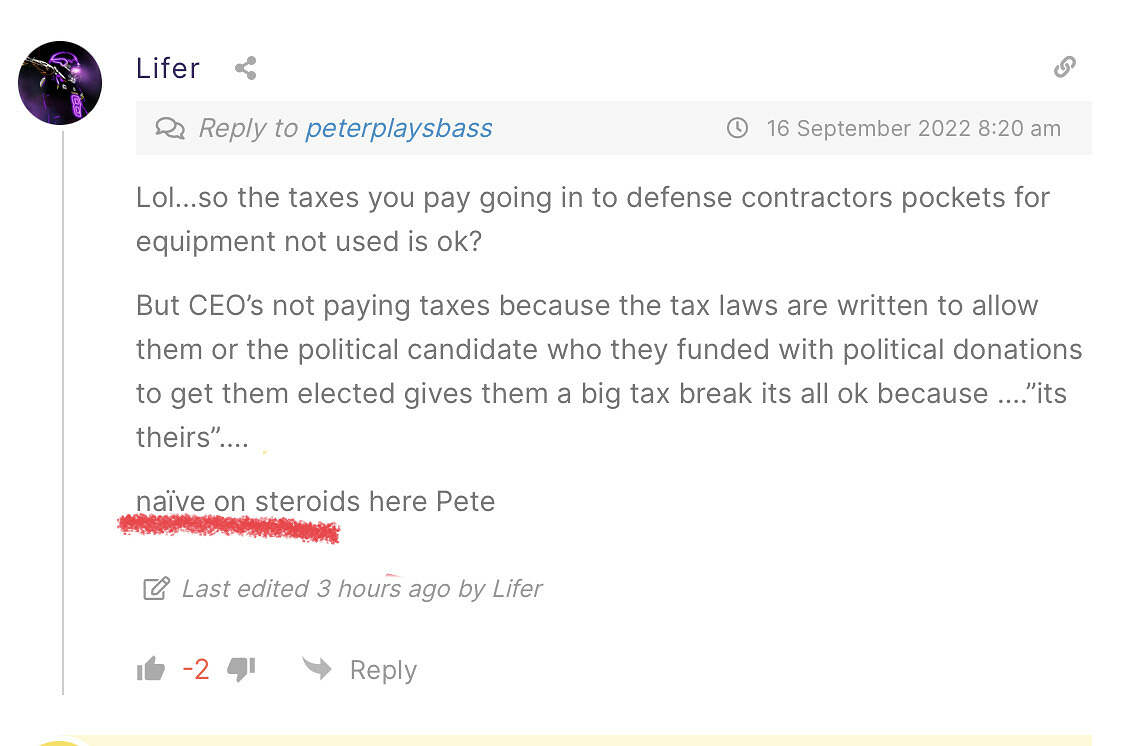Click the clock icon near the date
1135x746 pixels.
tap(737, 128)
